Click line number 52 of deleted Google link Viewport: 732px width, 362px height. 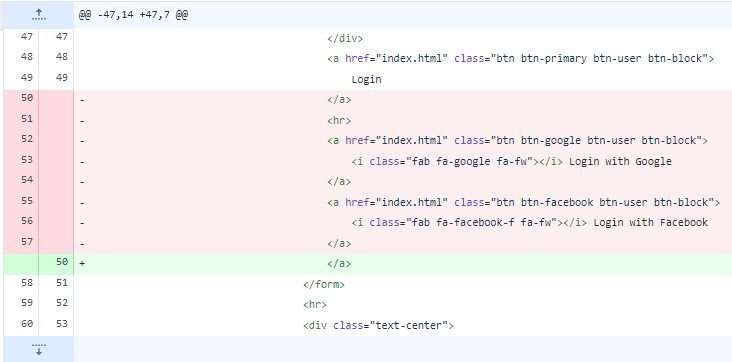point(27,139)
